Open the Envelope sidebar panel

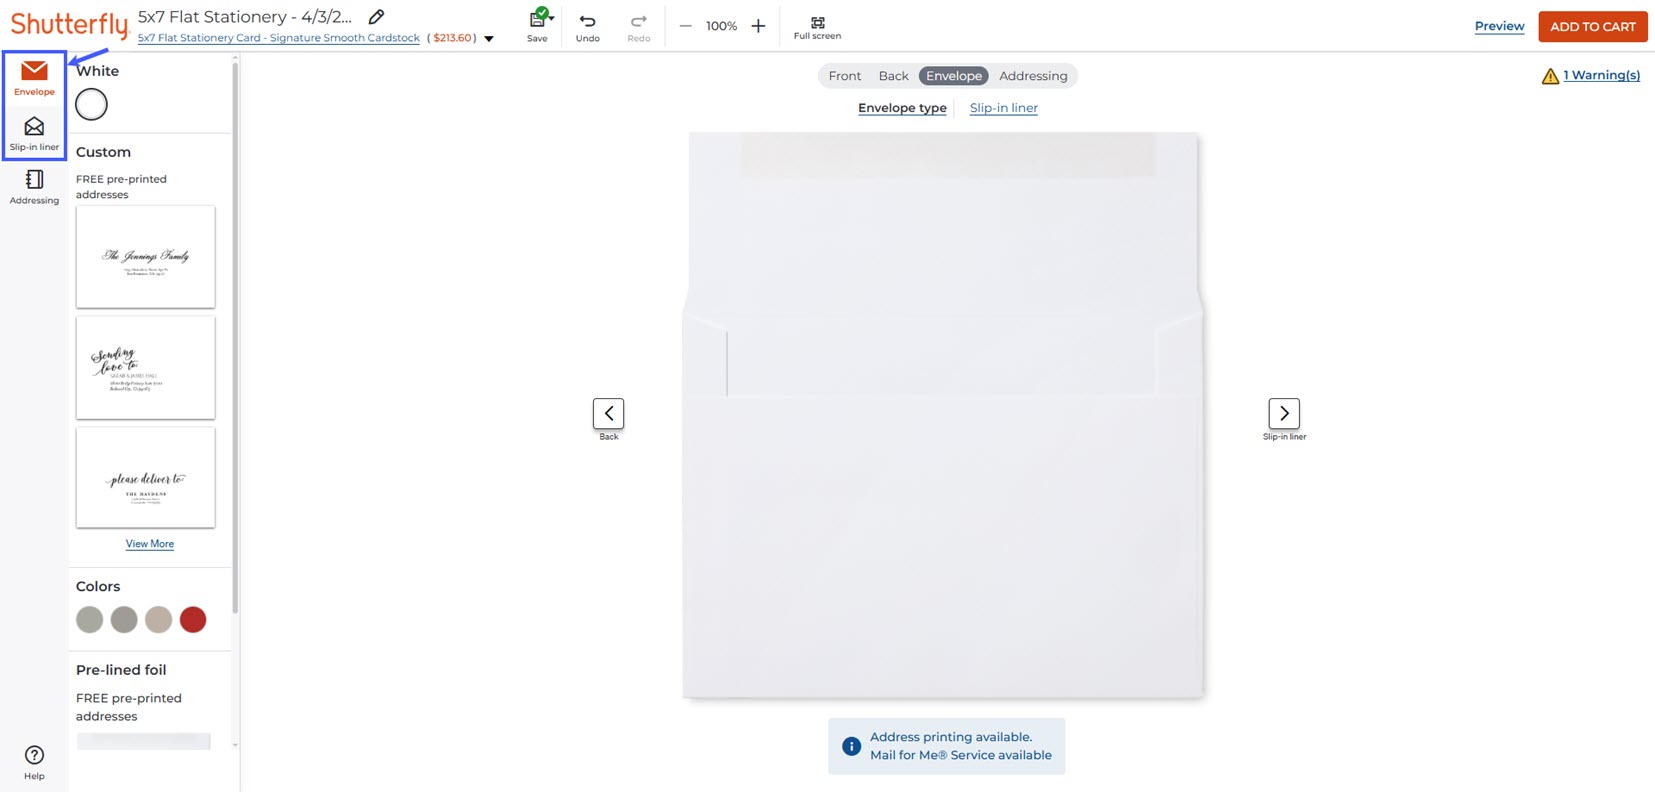34,78
